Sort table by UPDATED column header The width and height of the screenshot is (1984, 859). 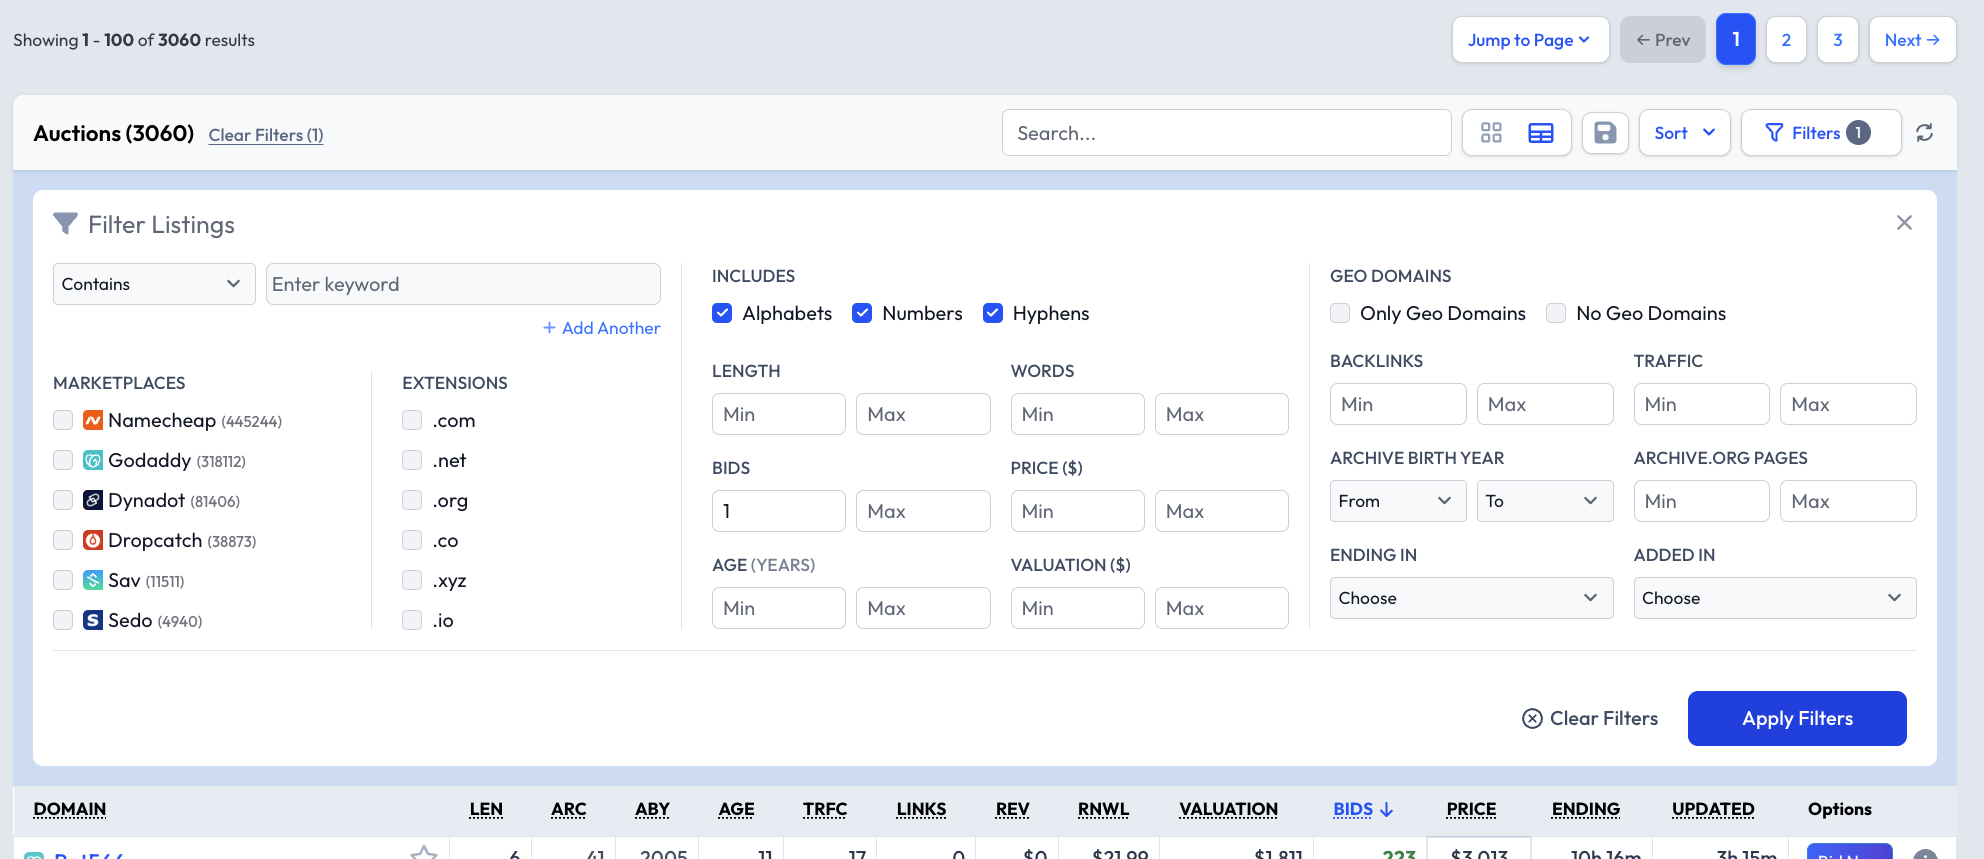(x=1713, y=809)
